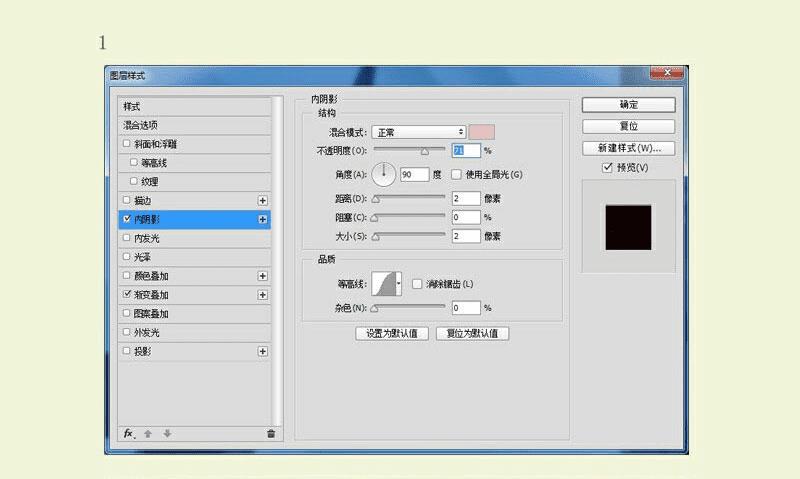Enable the 图案叠加 checkbox
The width and height of the screenshot is (800, 479).
tap(127, 313)
